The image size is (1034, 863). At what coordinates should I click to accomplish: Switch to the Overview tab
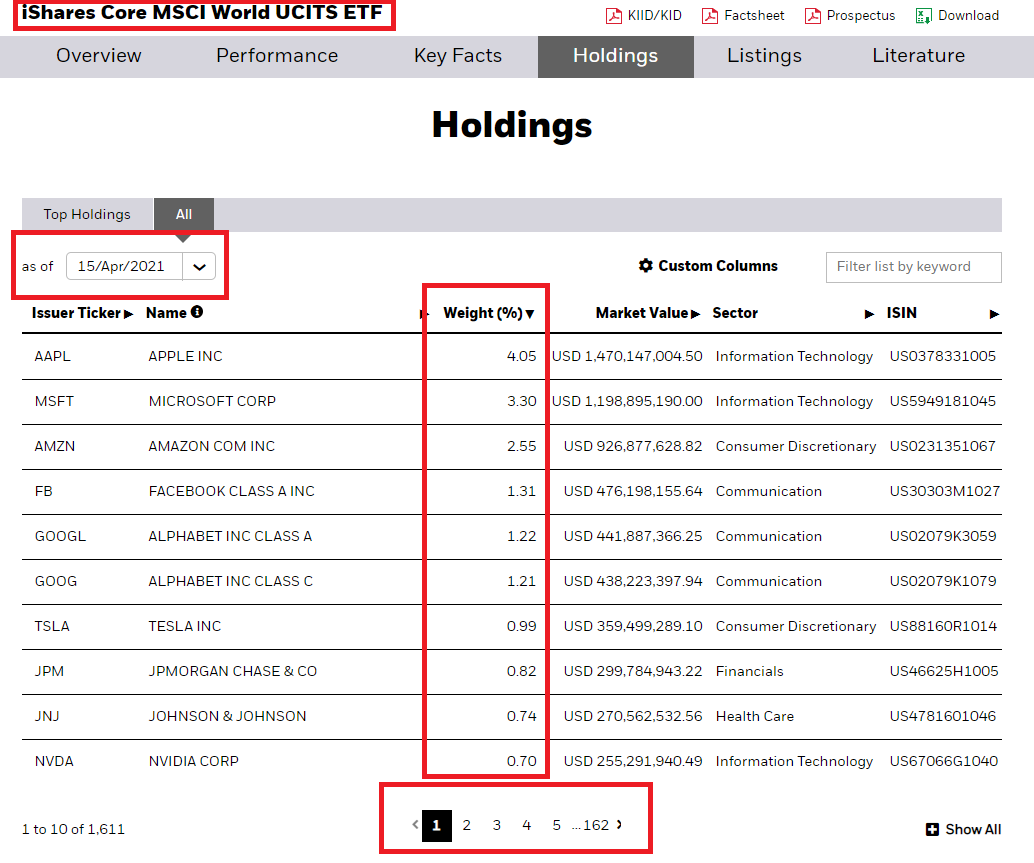tap(98, 56)
